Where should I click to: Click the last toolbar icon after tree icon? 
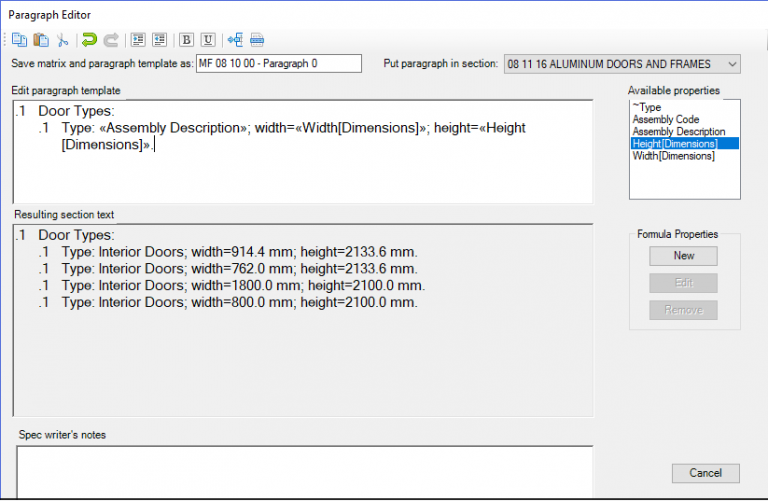pos(257,40)
